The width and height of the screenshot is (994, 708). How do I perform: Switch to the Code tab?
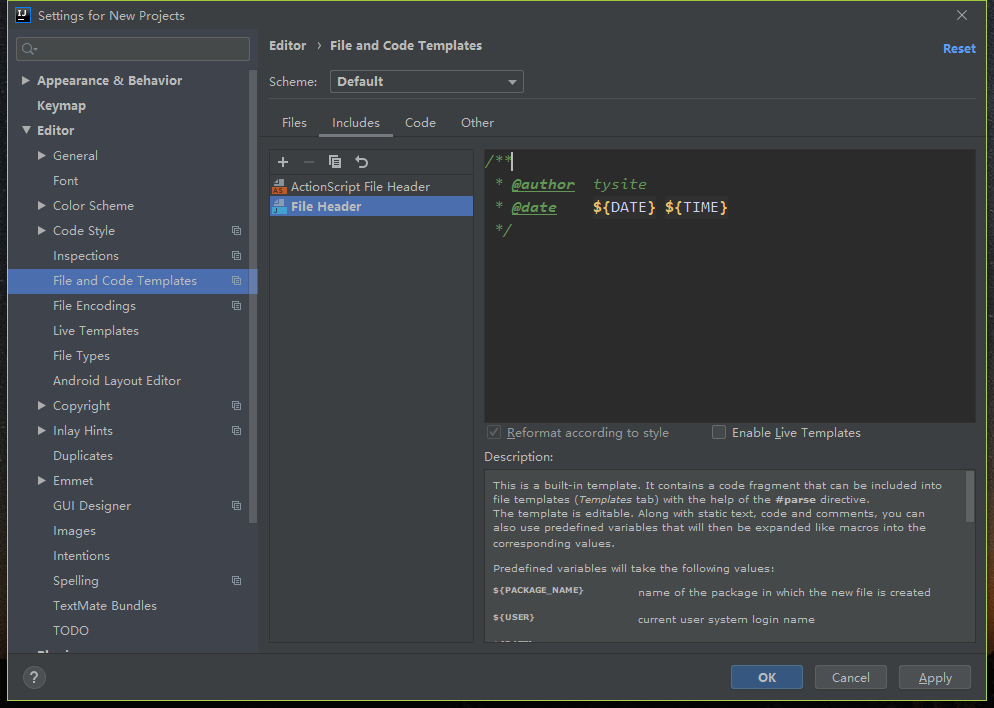[x=420, y=123]
